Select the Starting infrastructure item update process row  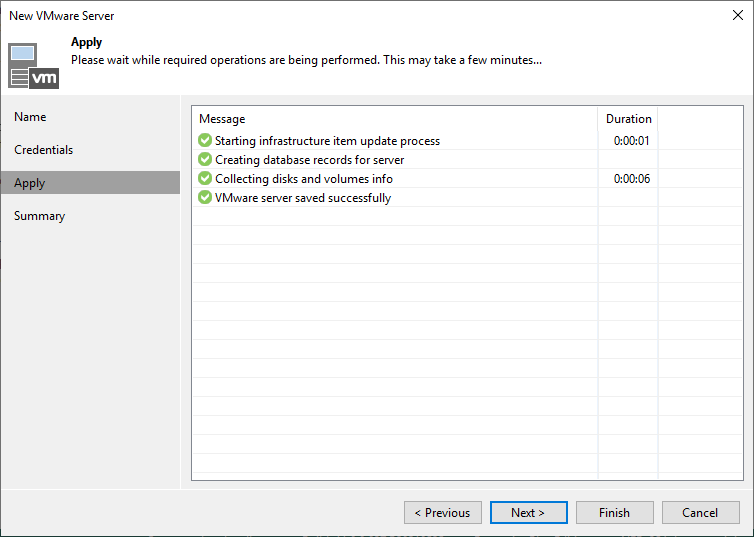[x=467, y=140]
